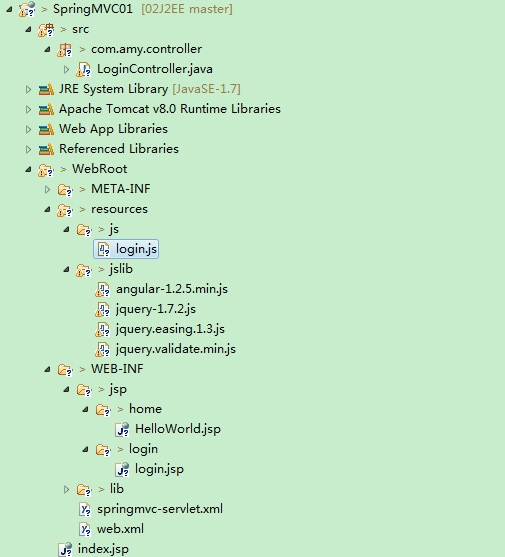Click the Apache Tomcat Runtime Libraries icon

(46, 109)
